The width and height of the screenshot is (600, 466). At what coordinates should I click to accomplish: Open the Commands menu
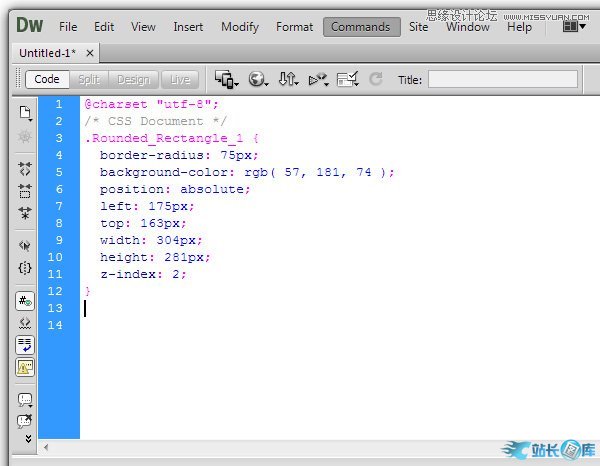361,27
